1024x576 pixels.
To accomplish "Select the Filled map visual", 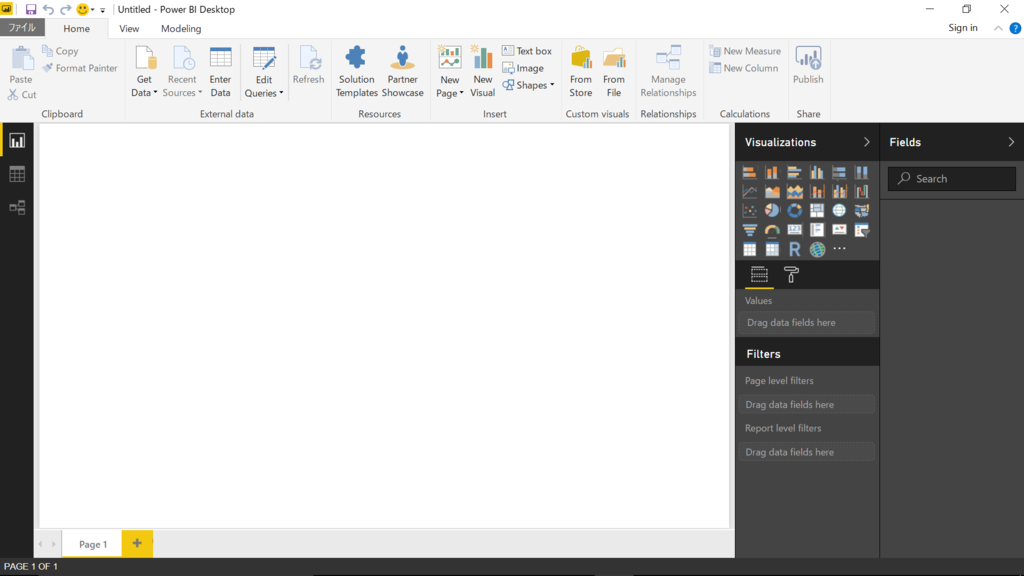I will coord(862,210).
